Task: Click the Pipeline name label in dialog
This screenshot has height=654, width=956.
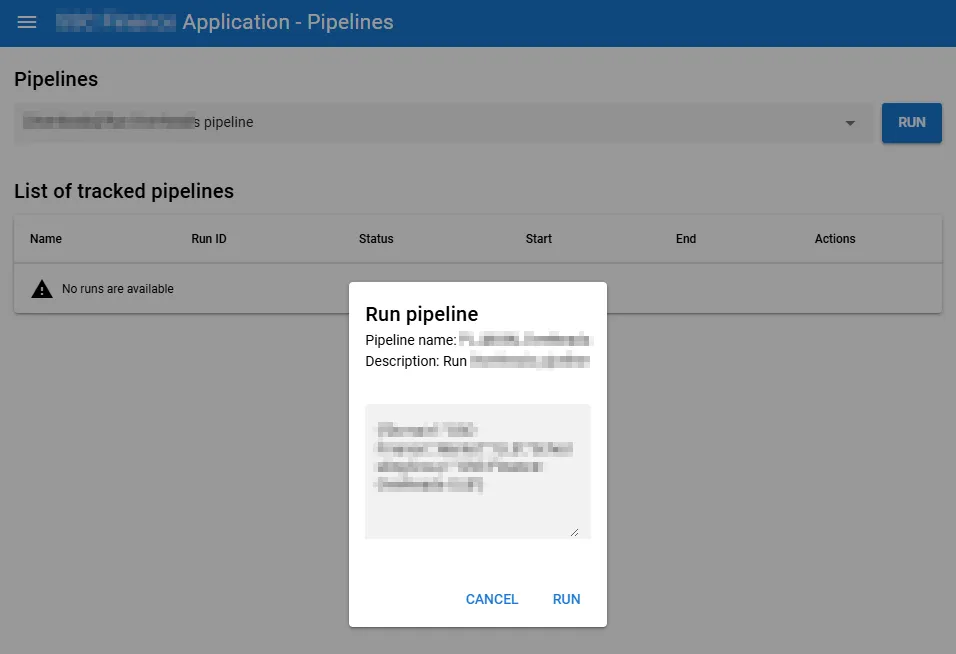Action: (411, 340)
